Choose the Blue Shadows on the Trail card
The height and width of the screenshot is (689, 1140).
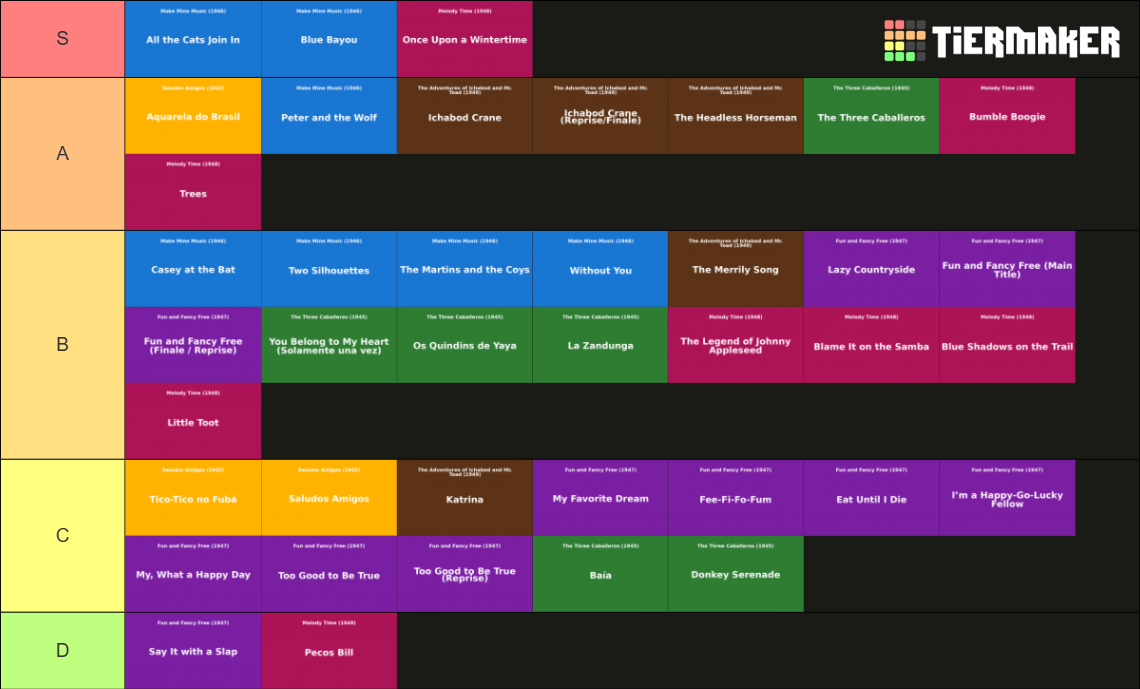[1007, 345]
